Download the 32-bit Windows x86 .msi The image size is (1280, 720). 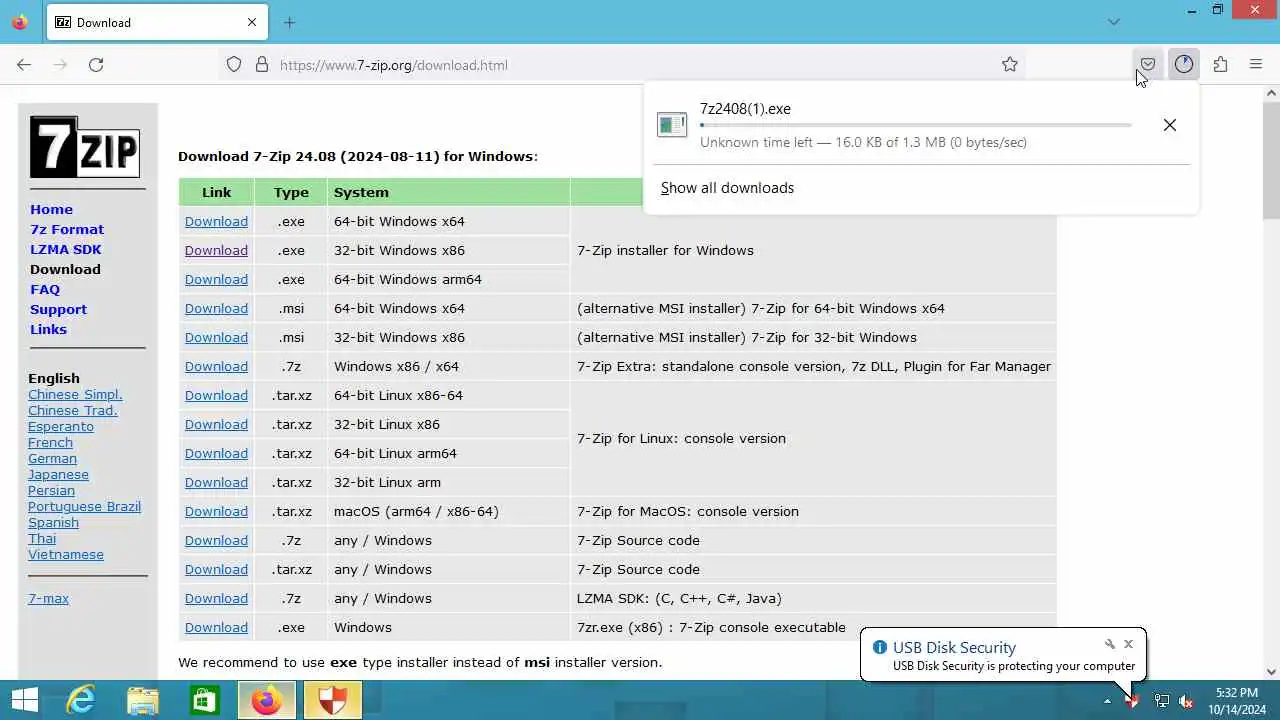coord(216,337)
